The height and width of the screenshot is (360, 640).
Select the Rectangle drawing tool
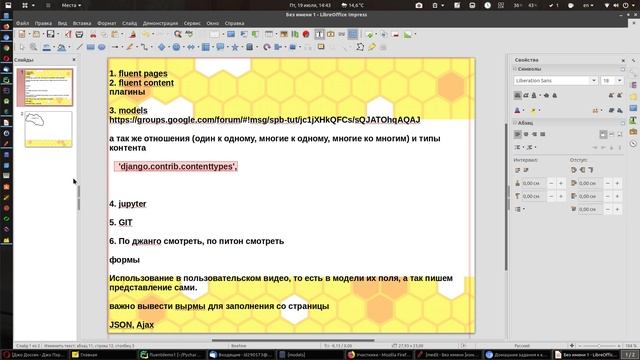coord(91,47)
